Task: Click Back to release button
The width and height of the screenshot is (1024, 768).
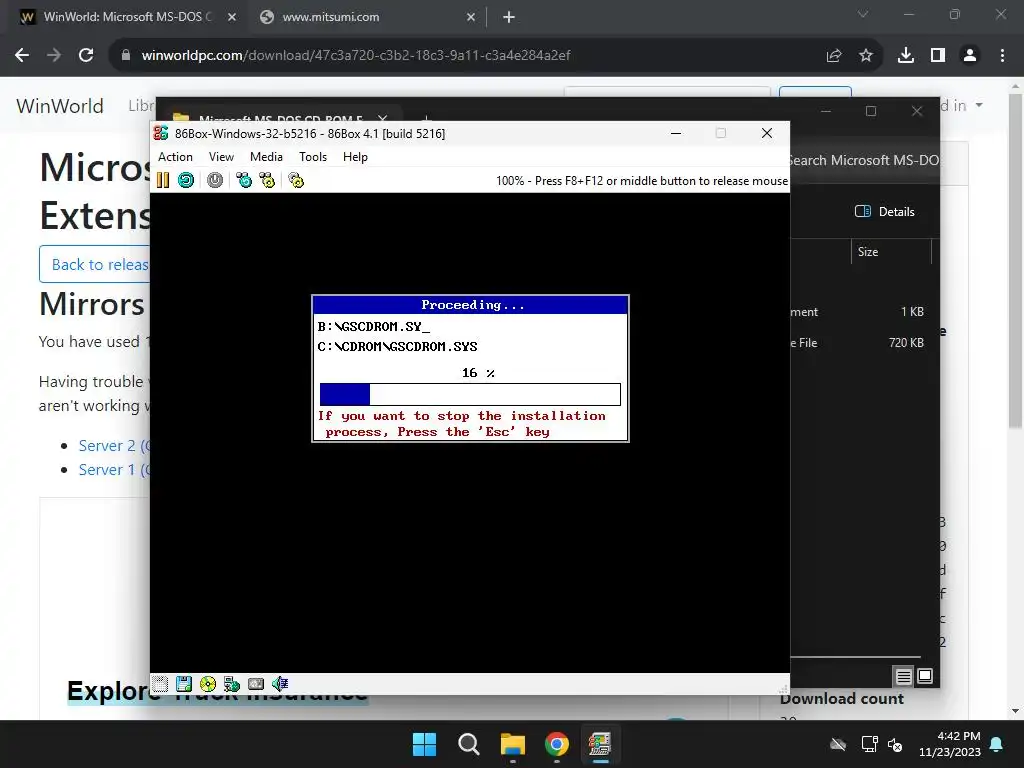Action: (x=95, y=264)
